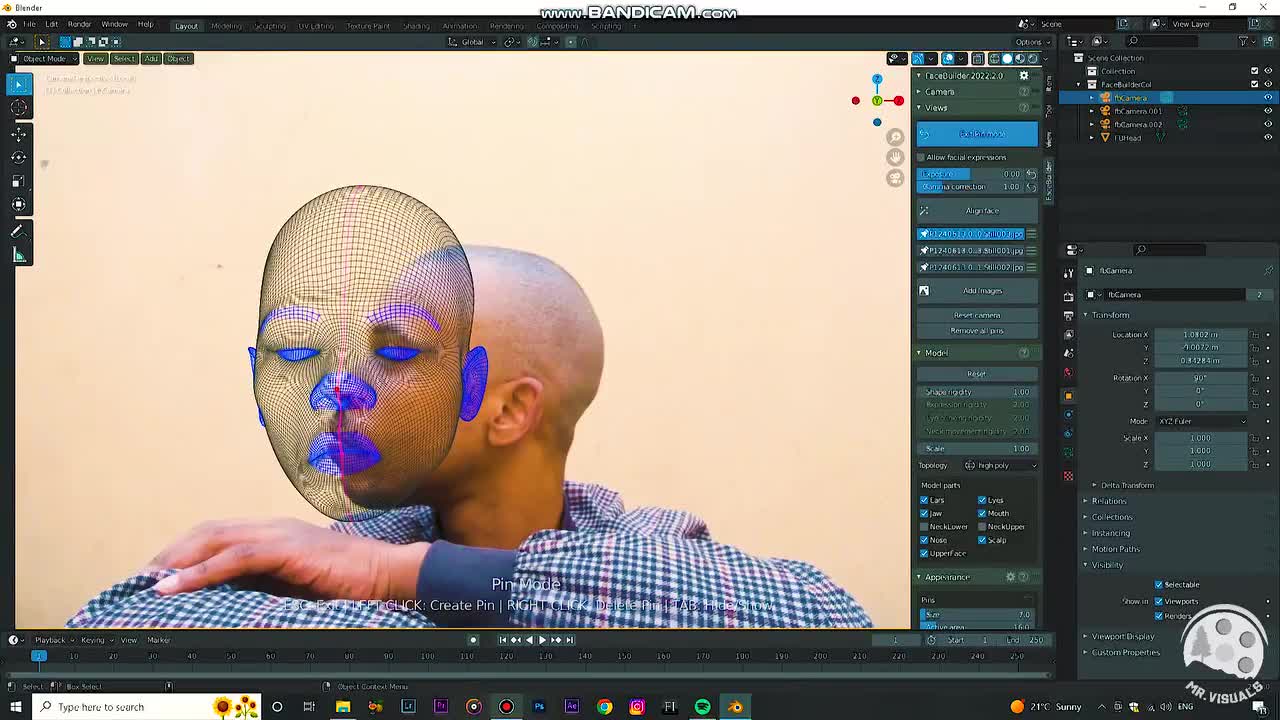Select the Measure tool
This screenshot has height=720, width=1280.
(x=19, y=255)
